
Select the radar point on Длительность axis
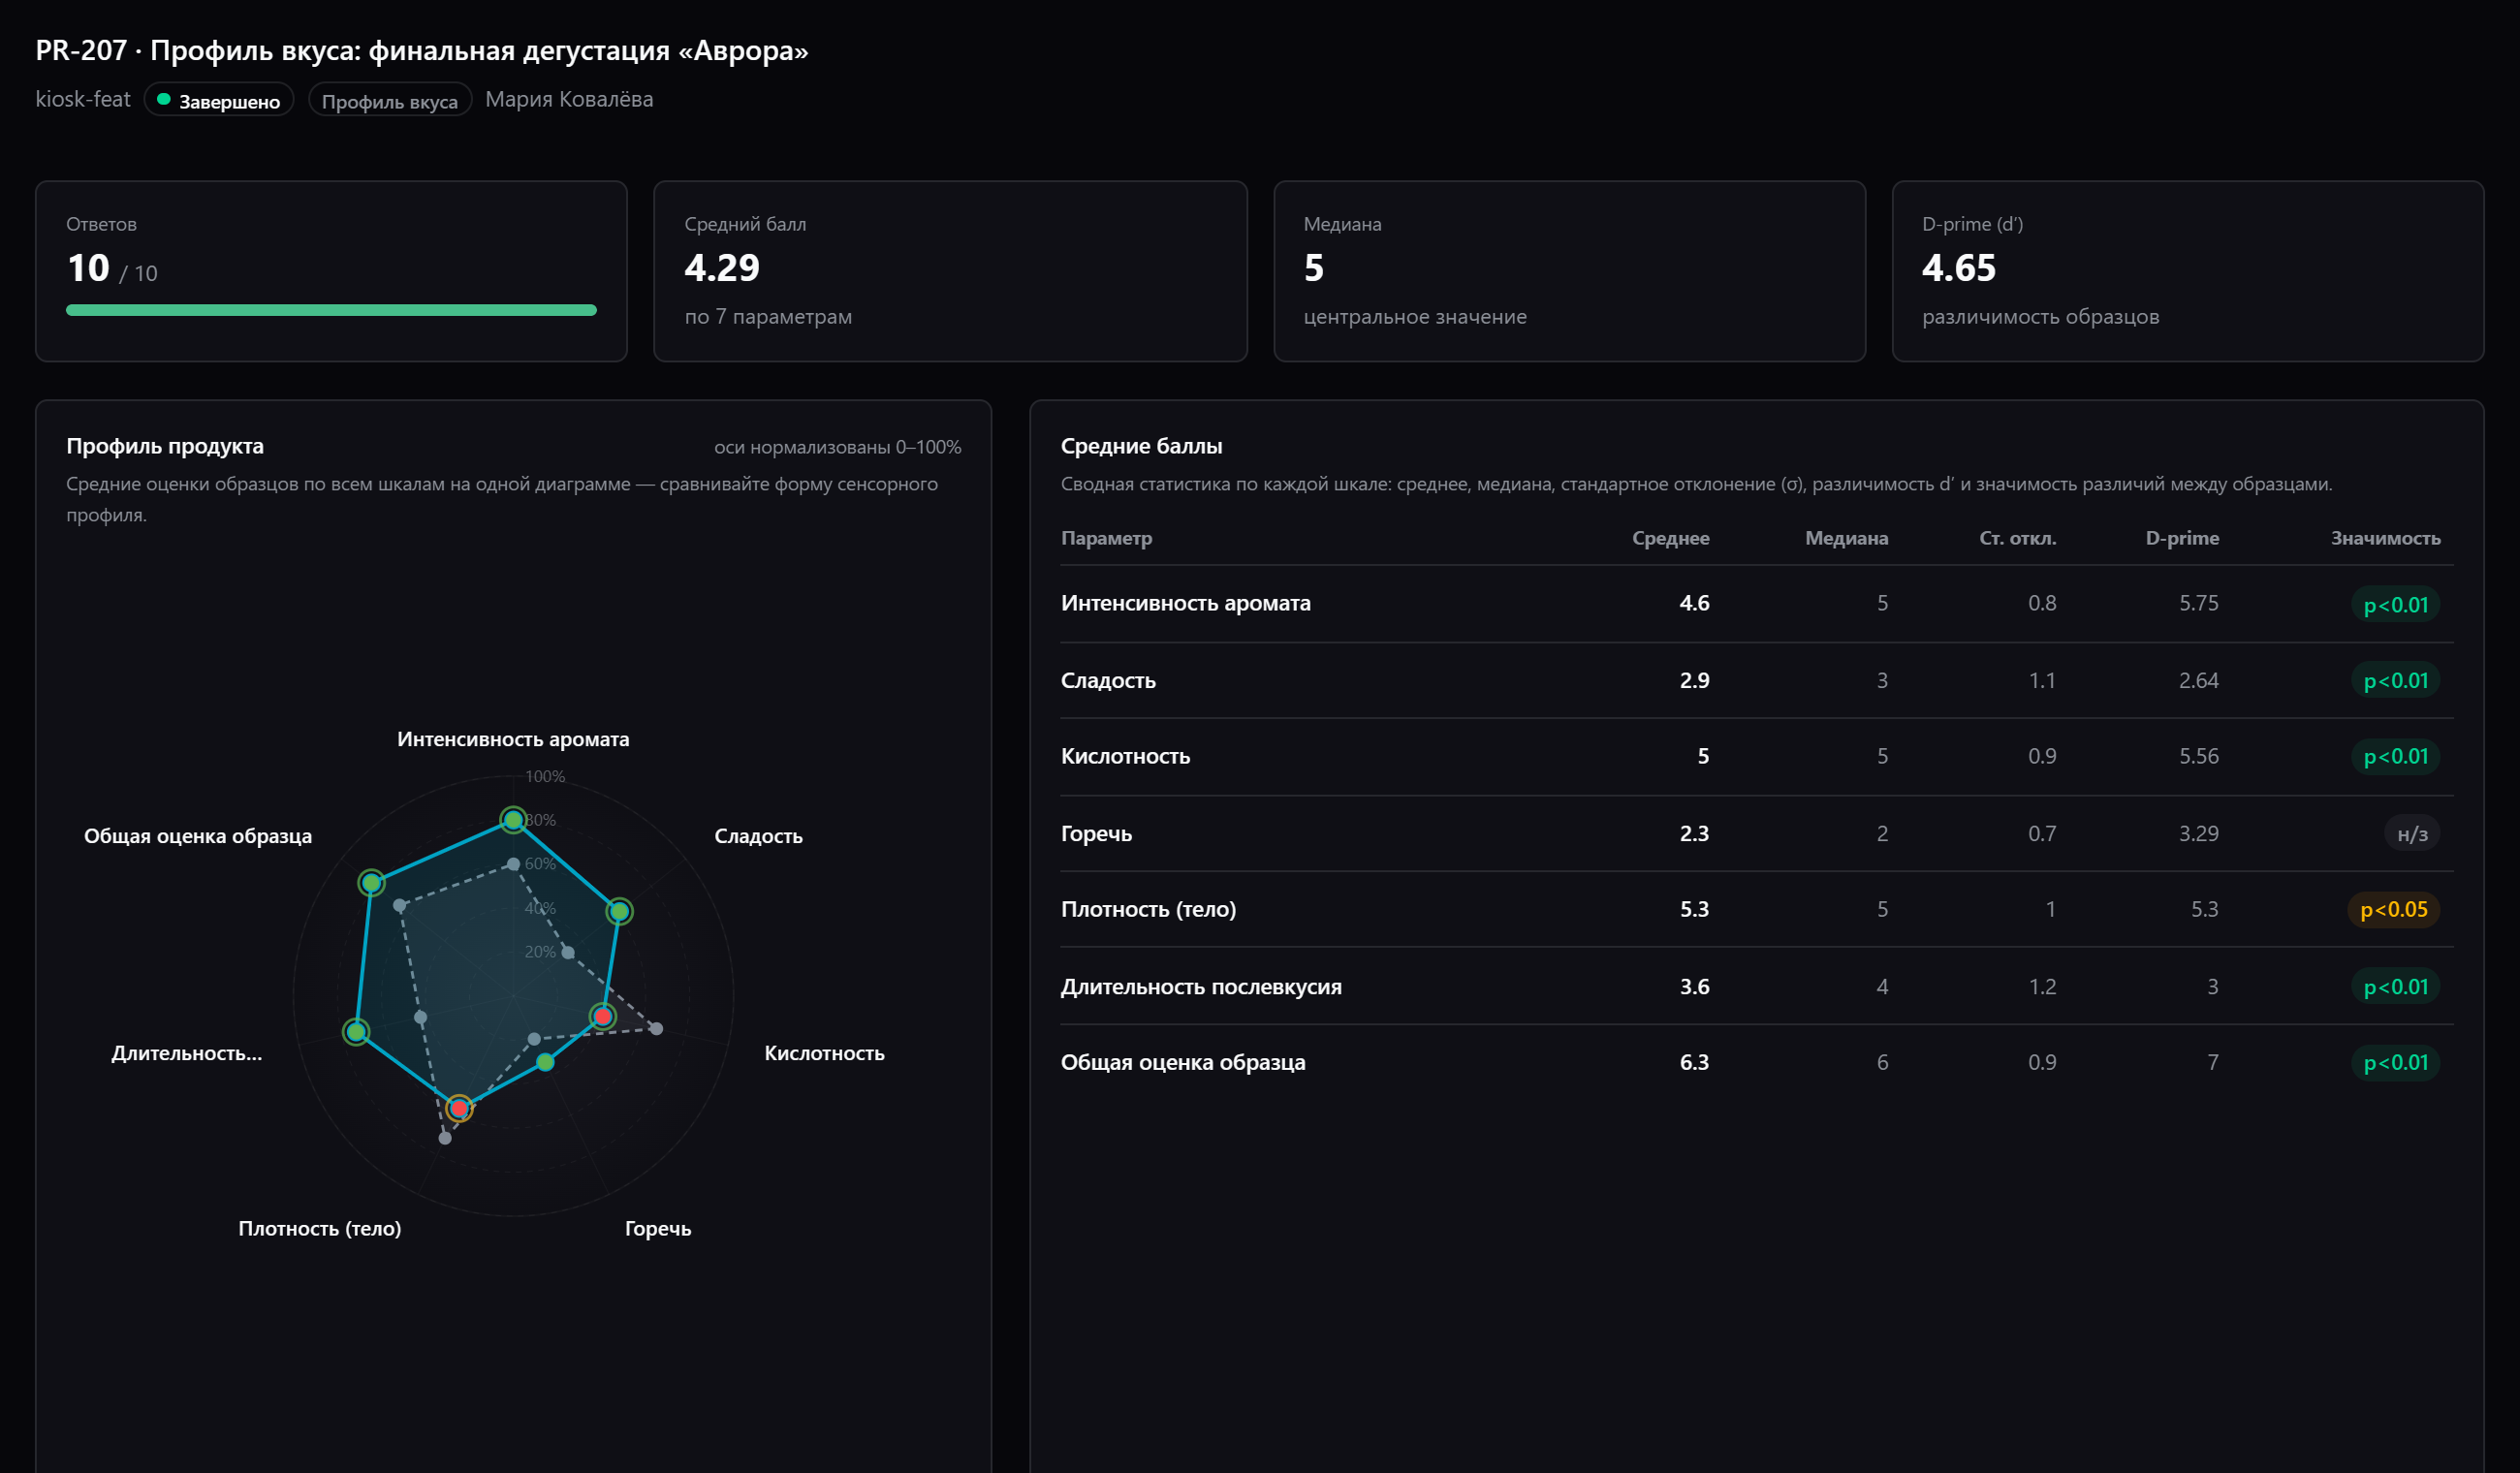pos(356,1032)
